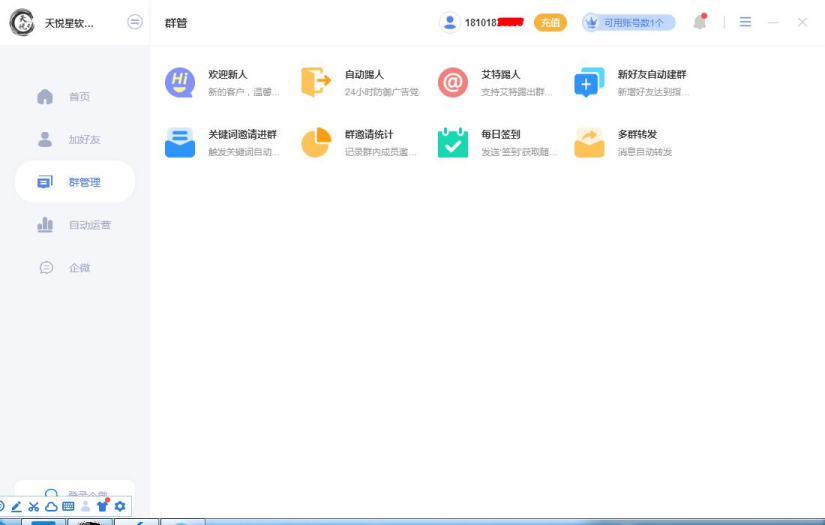Click the scissors icon in the floating toolbar

click(33, 507)
